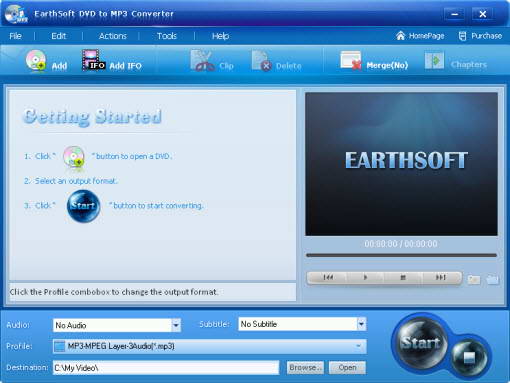Click the large Start convert button
The image size is (510, 383).
pyautogui.click(x=421, y=342)
